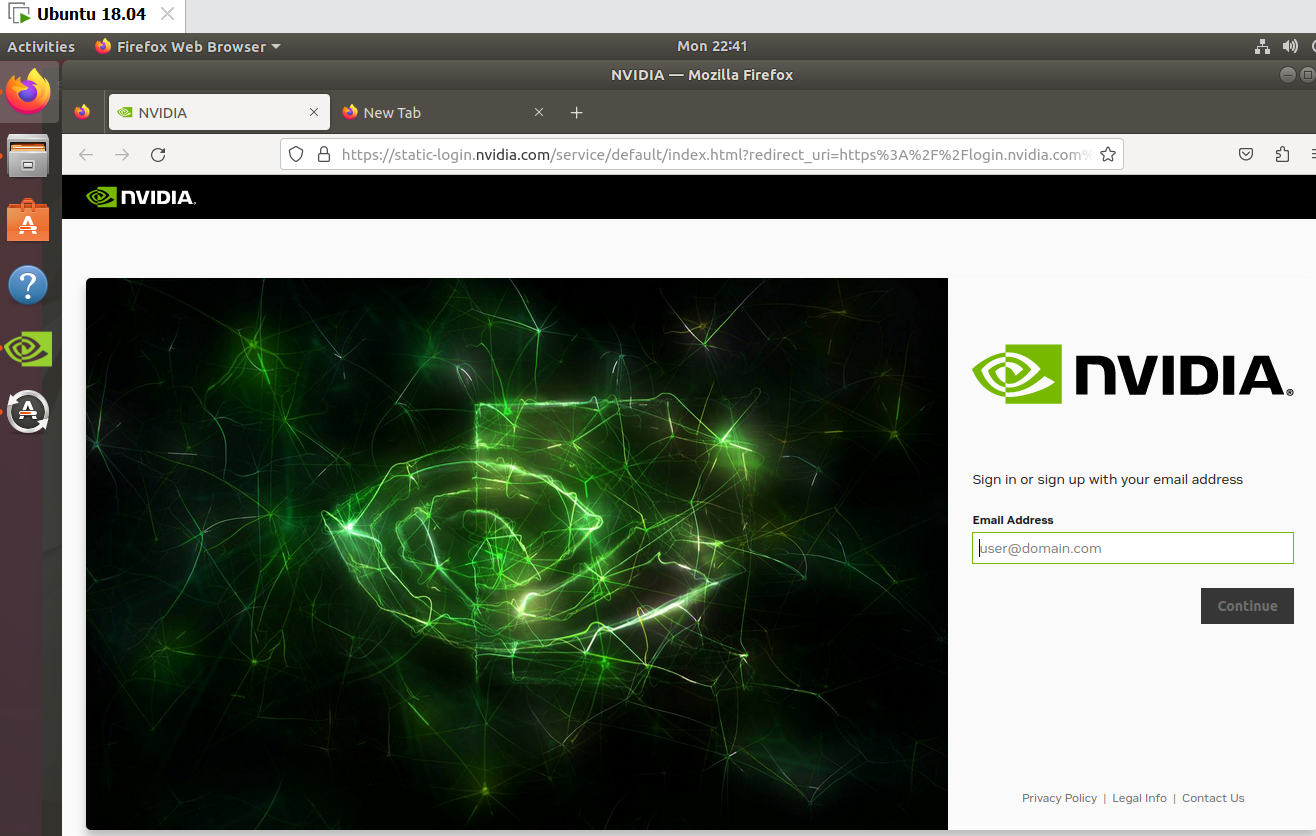Open Firefox from the Ubuntu dock
The image size is (1316, 836).
click(28, 92)
